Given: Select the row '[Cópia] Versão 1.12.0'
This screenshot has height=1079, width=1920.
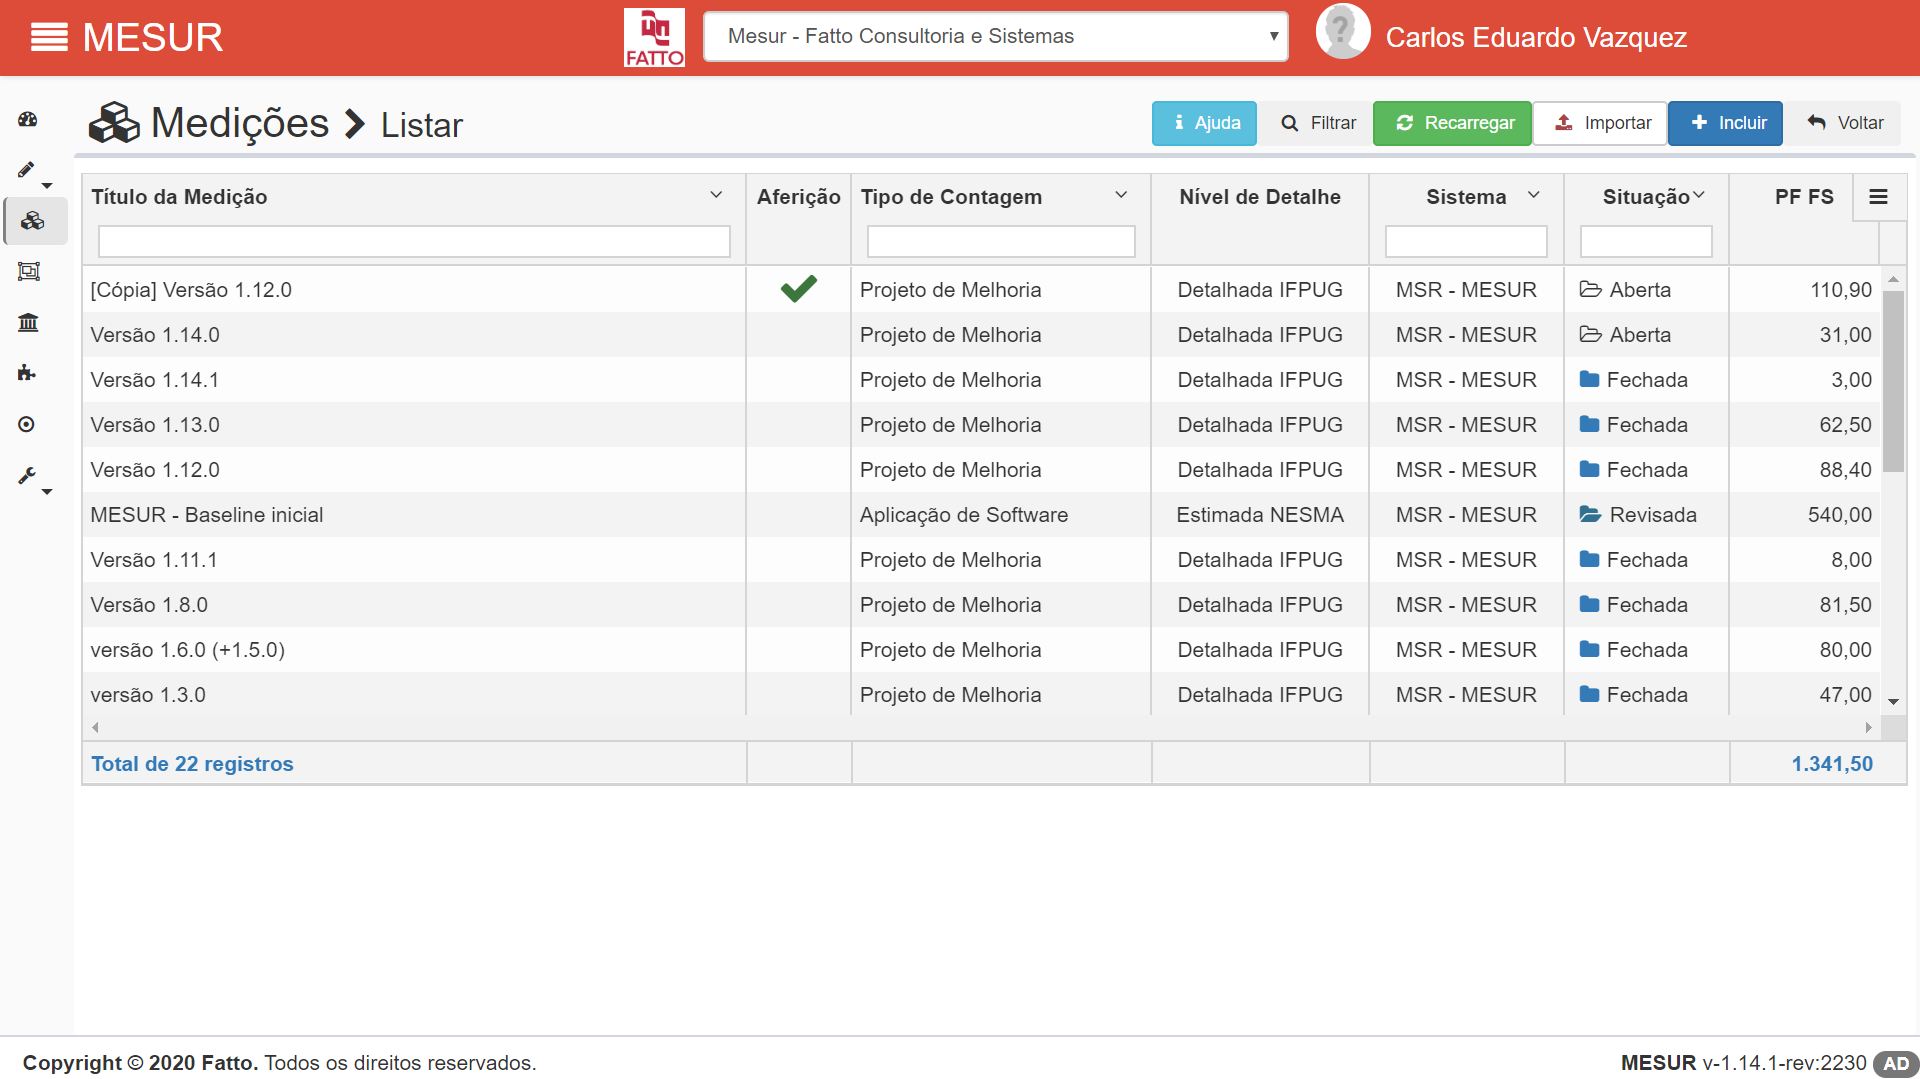Looking at the screenshot, I should (982, 289).
